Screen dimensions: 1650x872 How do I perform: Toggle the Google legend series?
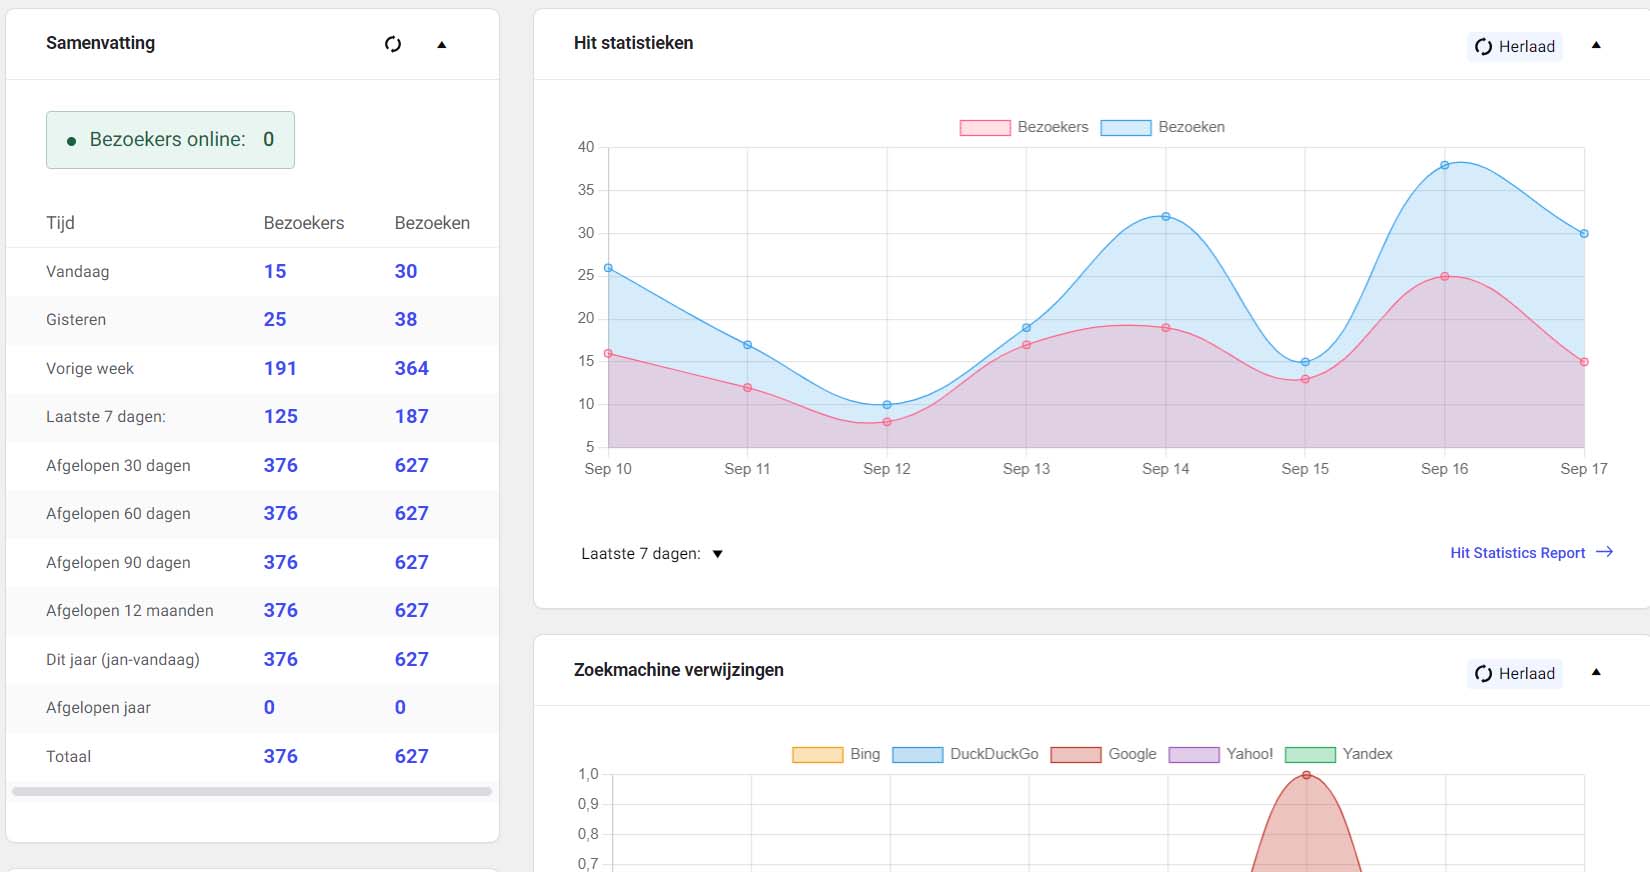tap(1103, 754)
